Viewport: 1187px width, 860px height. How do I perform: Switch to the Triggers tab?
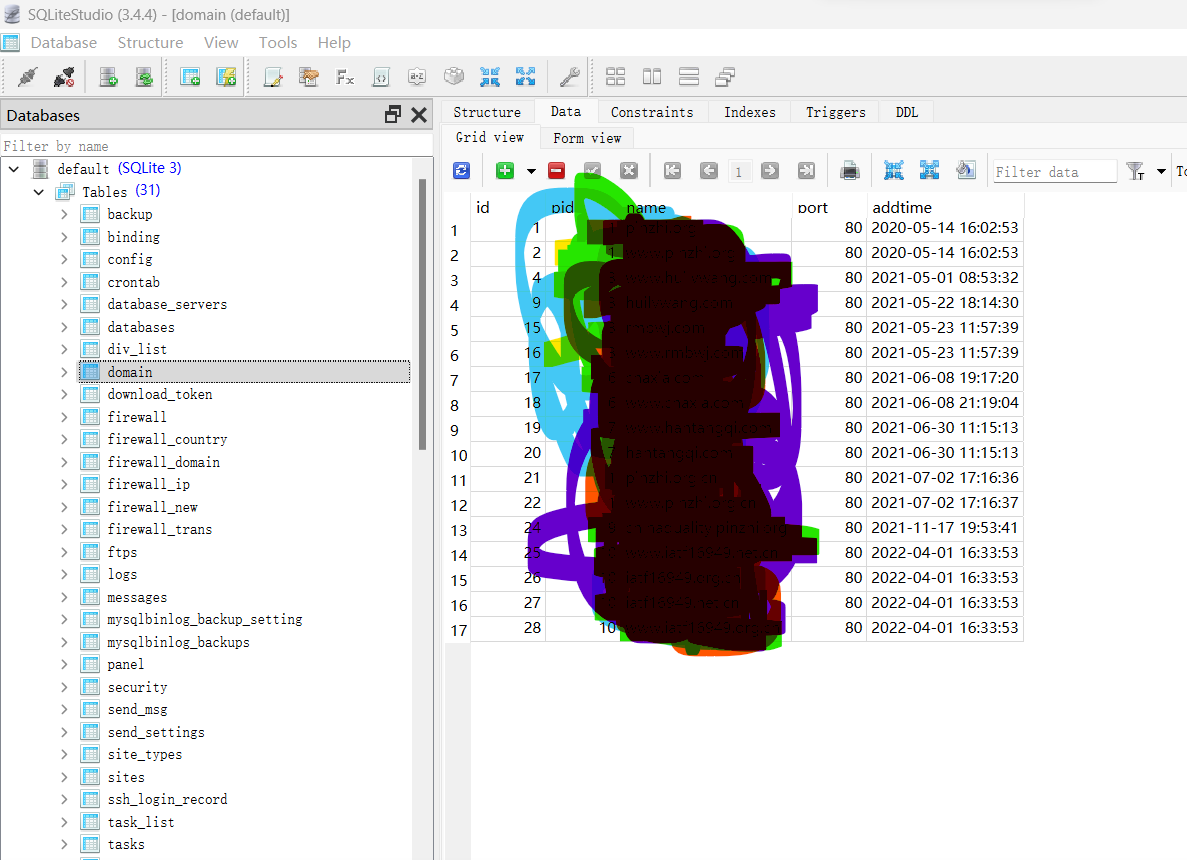(835, 112)
